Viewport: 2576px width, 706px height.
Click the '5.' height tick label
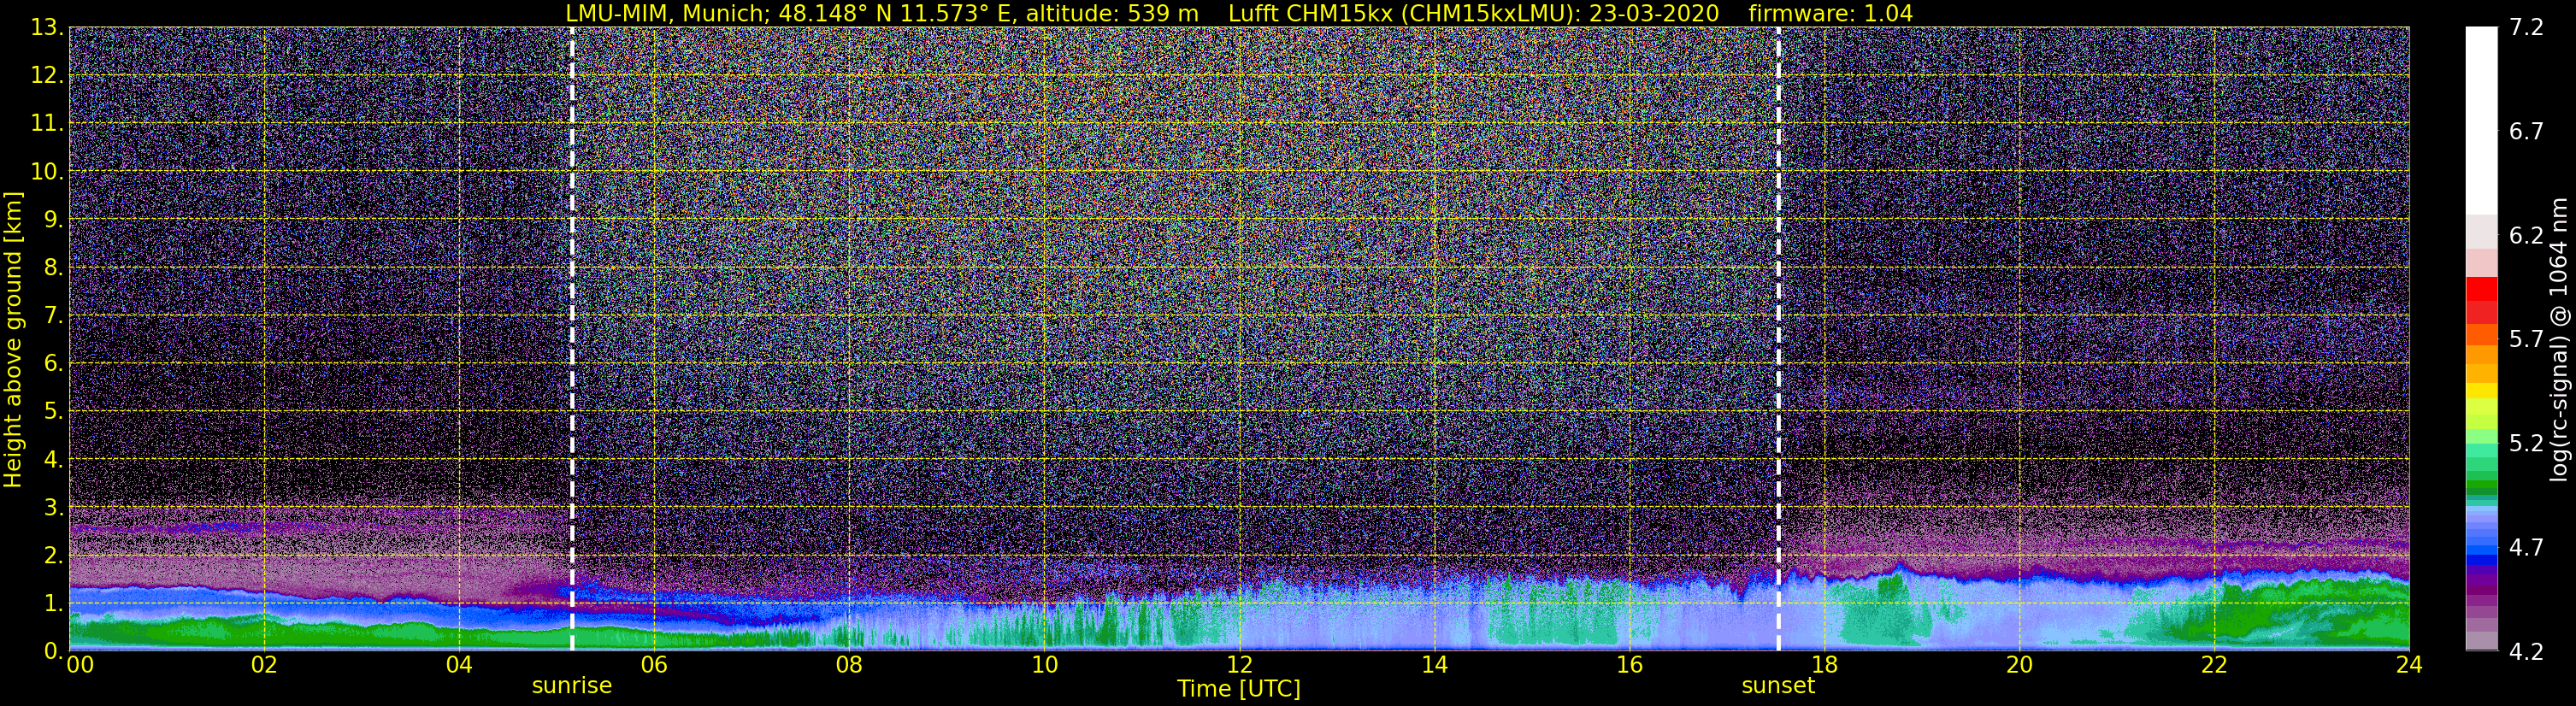point(54,411)
